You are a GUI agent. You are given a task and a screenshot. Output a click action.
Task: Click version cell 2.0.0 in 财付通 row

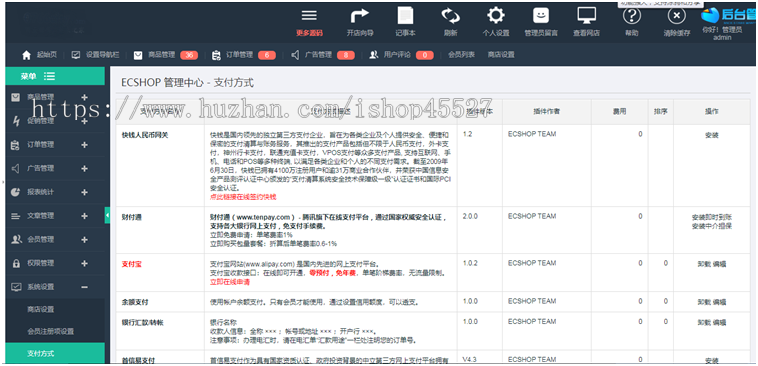[470, 217]
